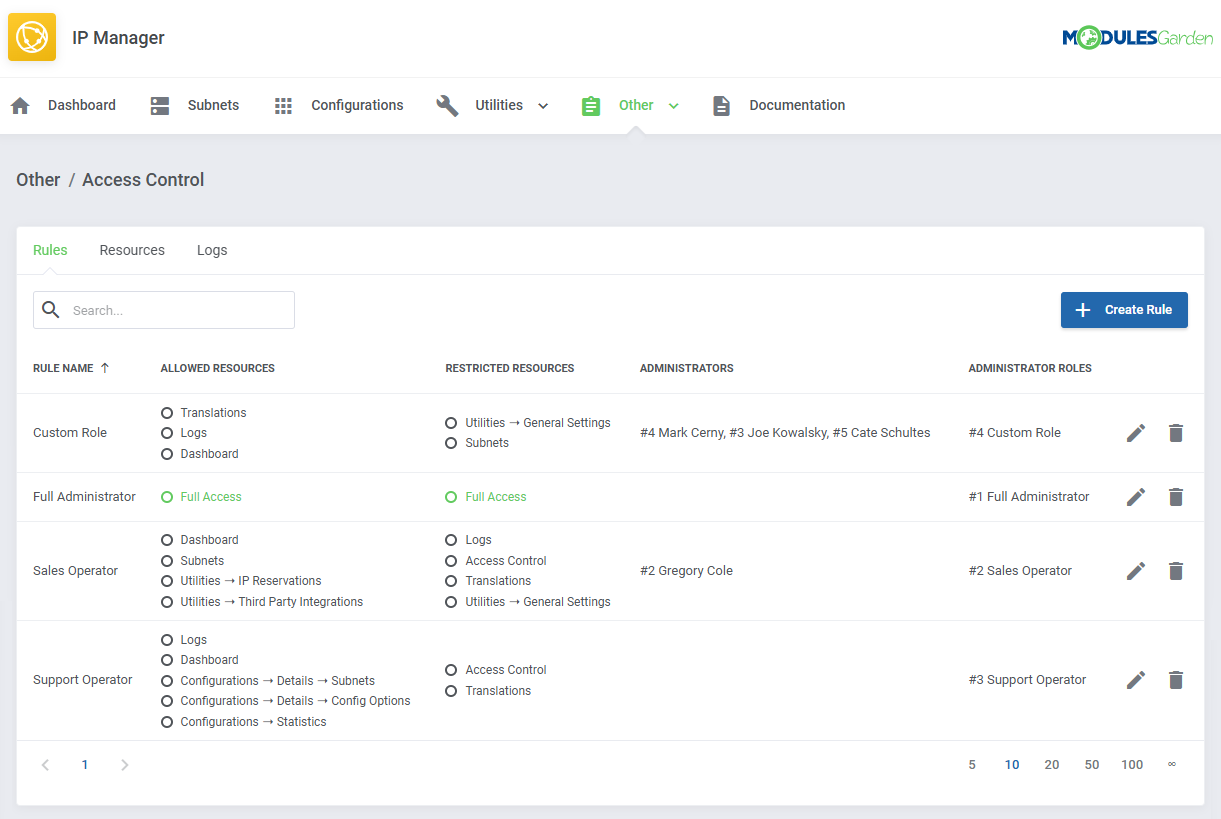Switch to the Resources tab
The height and width of the screenshot is (819, 1221).
pyautogui.click(x=132, y=250)
